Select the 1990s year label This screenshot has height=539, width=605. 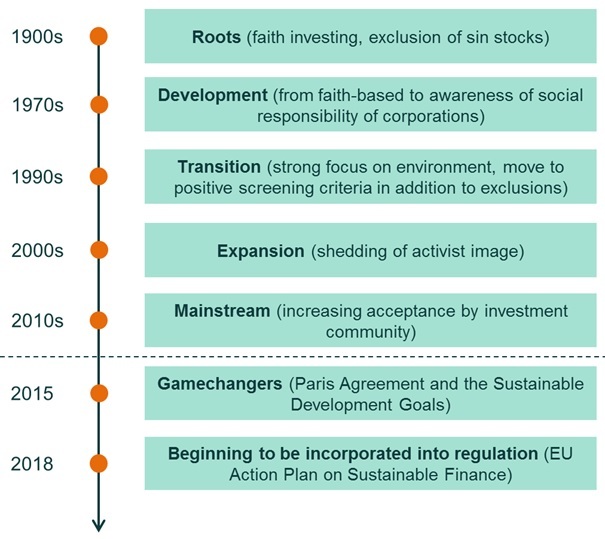[x=37, y=177]
